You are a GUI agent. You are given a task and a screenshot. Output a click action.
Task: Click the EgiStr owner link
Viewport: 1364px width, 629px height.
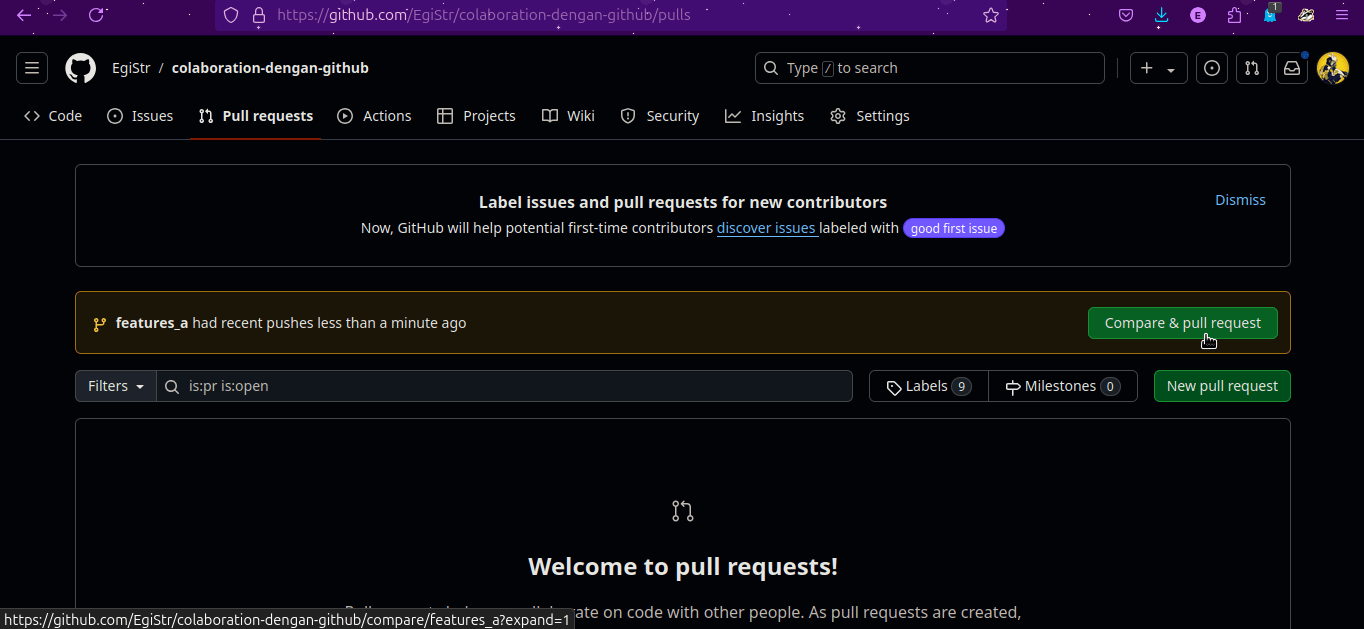pos(131,68)
